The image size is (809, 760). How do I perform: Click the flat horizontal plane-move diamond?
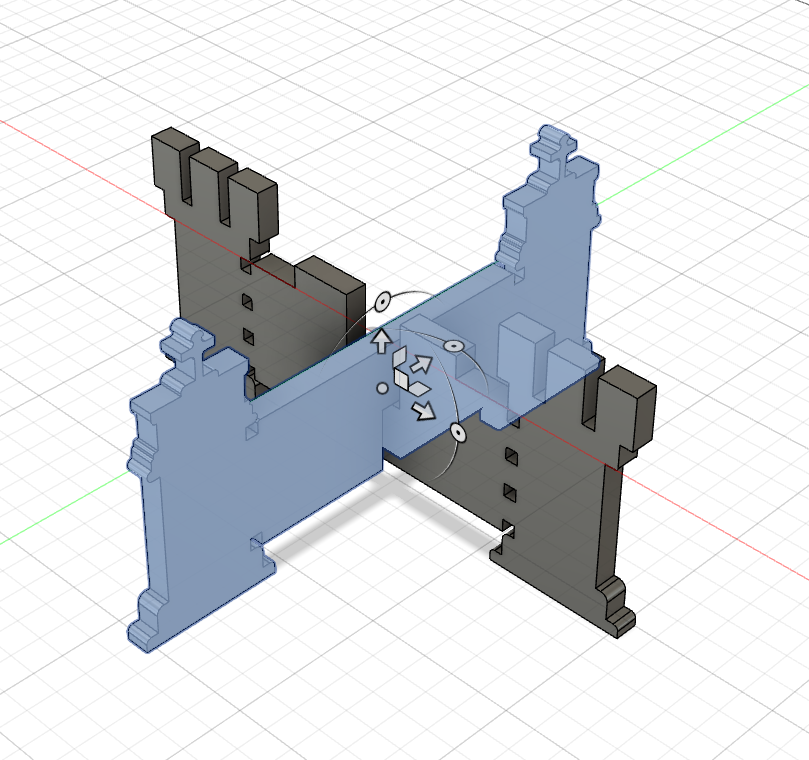[x=419, y=388]
